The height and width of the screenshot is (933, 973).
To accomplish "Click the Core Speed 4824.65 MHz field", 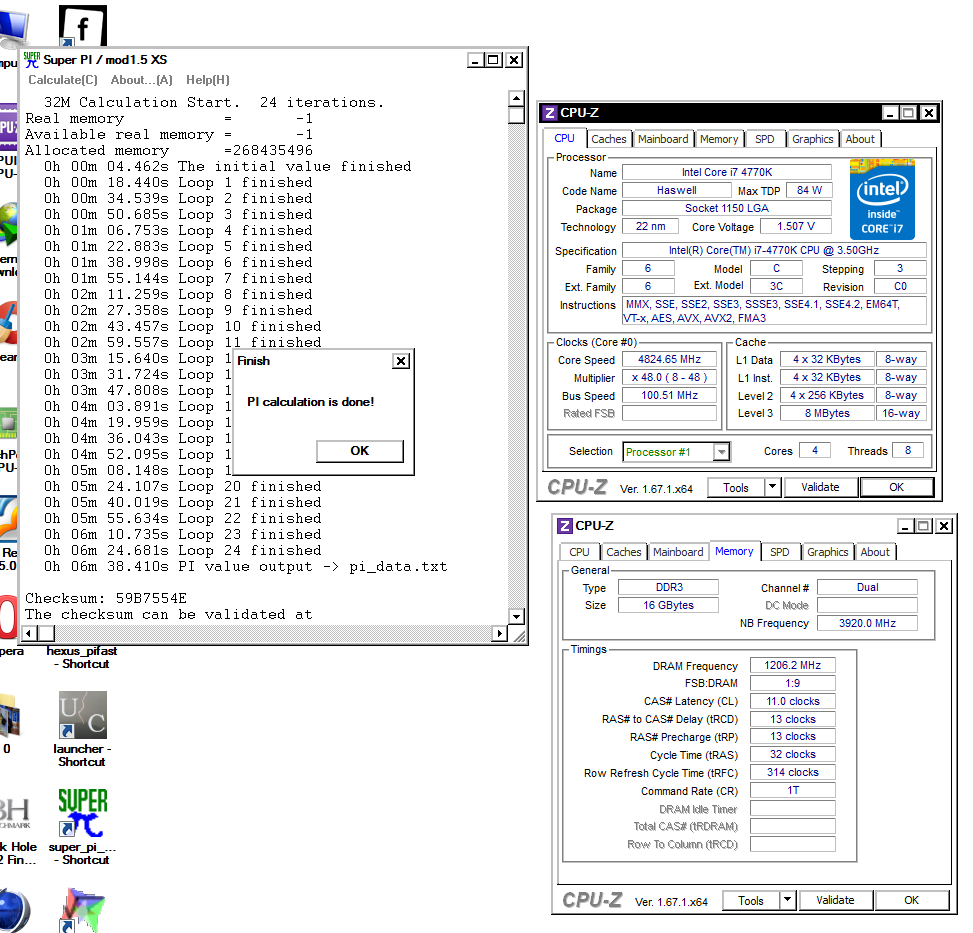I will 670,360.
